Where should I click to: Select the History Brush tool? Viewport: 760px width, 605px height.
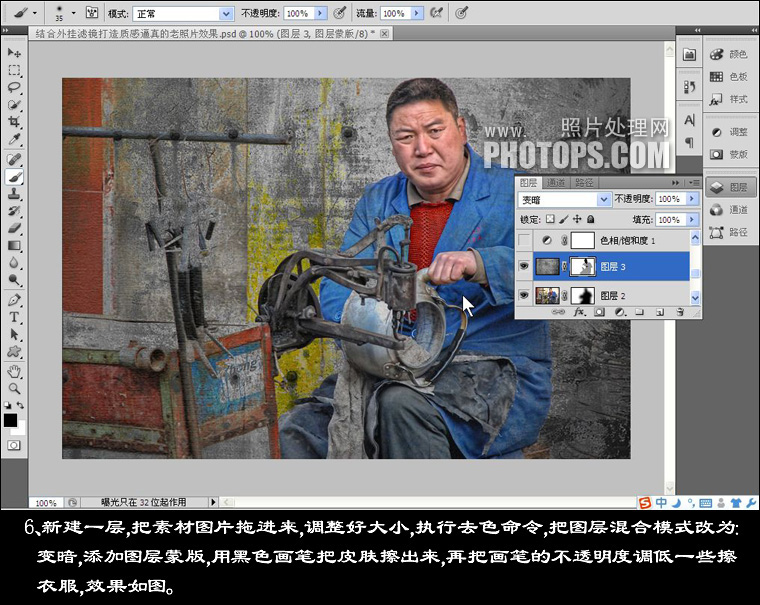pos(14,211)
